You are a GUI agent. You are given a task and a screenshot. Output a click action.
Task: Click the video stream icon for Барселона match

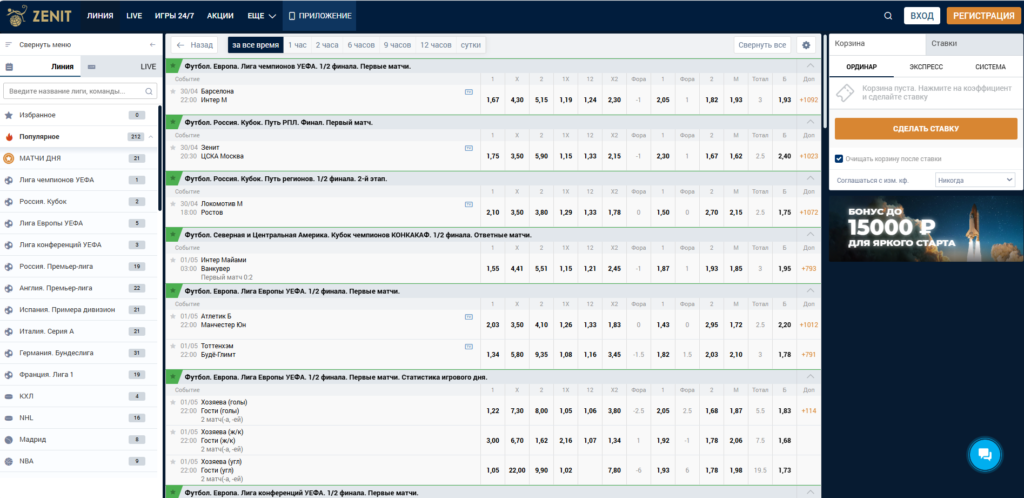pyautogui.click(x=468, y=92)
